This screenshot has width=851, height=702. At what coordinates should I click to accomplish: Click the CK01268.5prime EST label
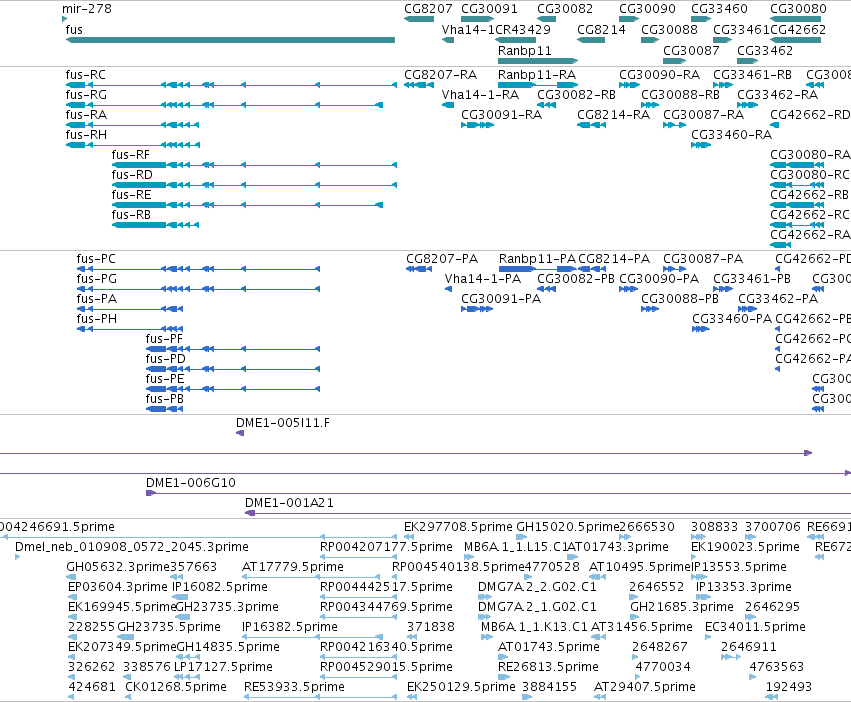point(176,687)
